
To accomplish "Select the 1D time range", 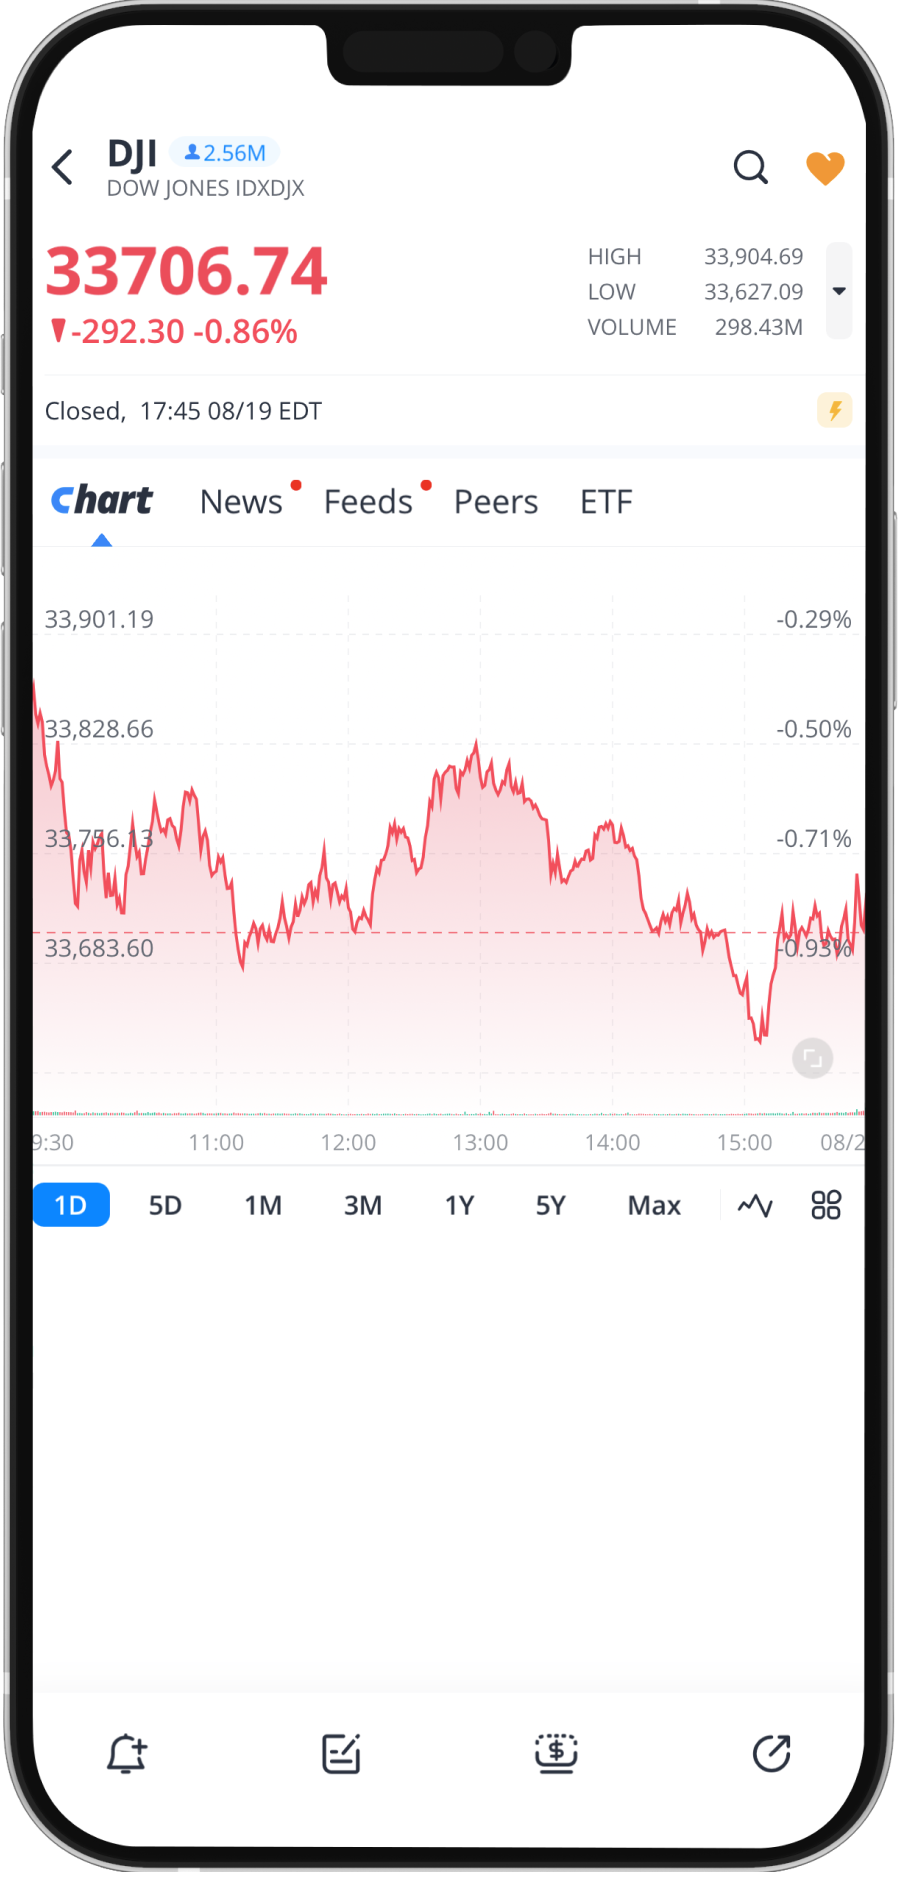I will pos(71,1205).
